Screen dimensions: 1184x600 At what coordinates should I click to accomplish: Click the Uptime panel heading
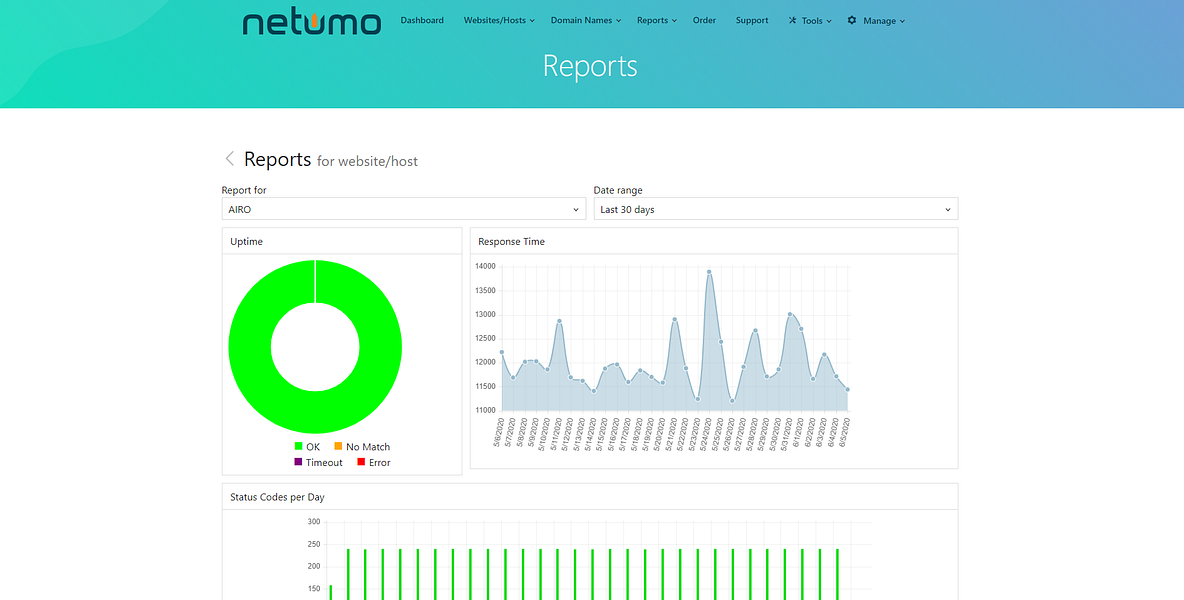point(246,242)
